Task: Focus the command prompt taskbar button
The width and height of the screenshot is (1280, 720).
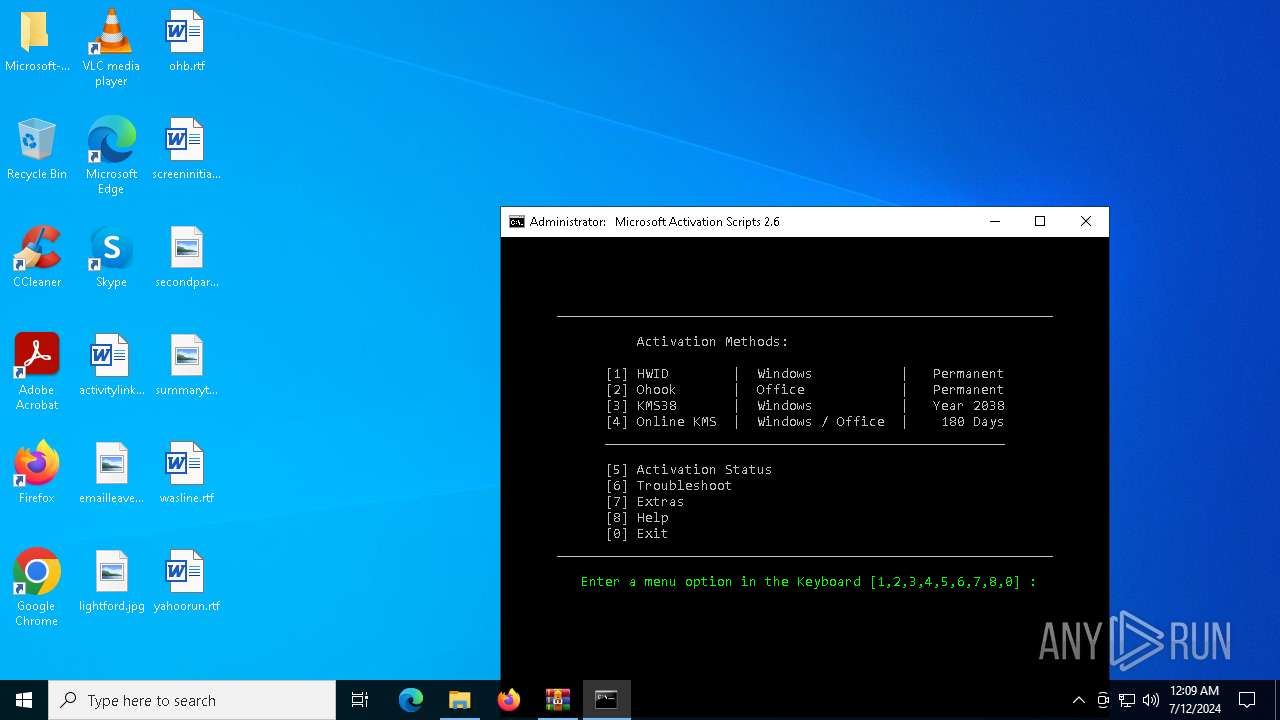Action: [607, 700]
